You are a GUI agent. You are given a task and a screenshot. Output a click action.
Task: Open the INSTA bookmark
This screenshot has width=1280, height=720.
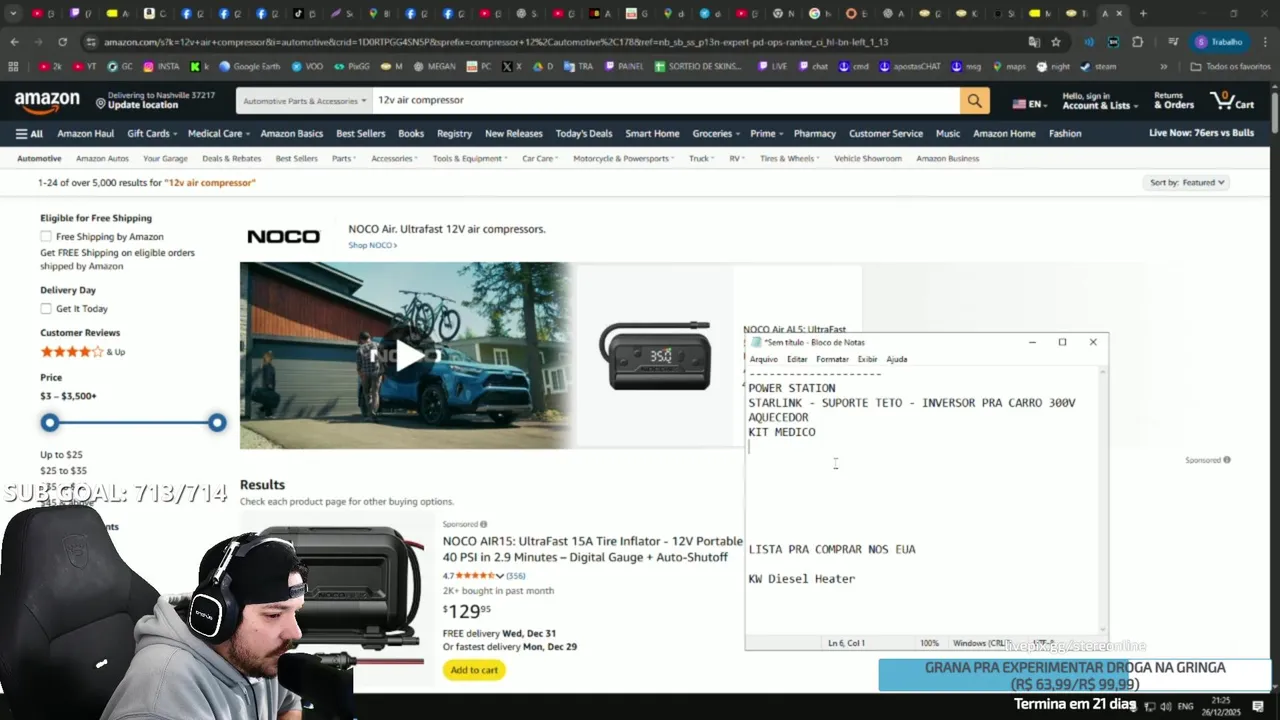[x=162, y=66]
